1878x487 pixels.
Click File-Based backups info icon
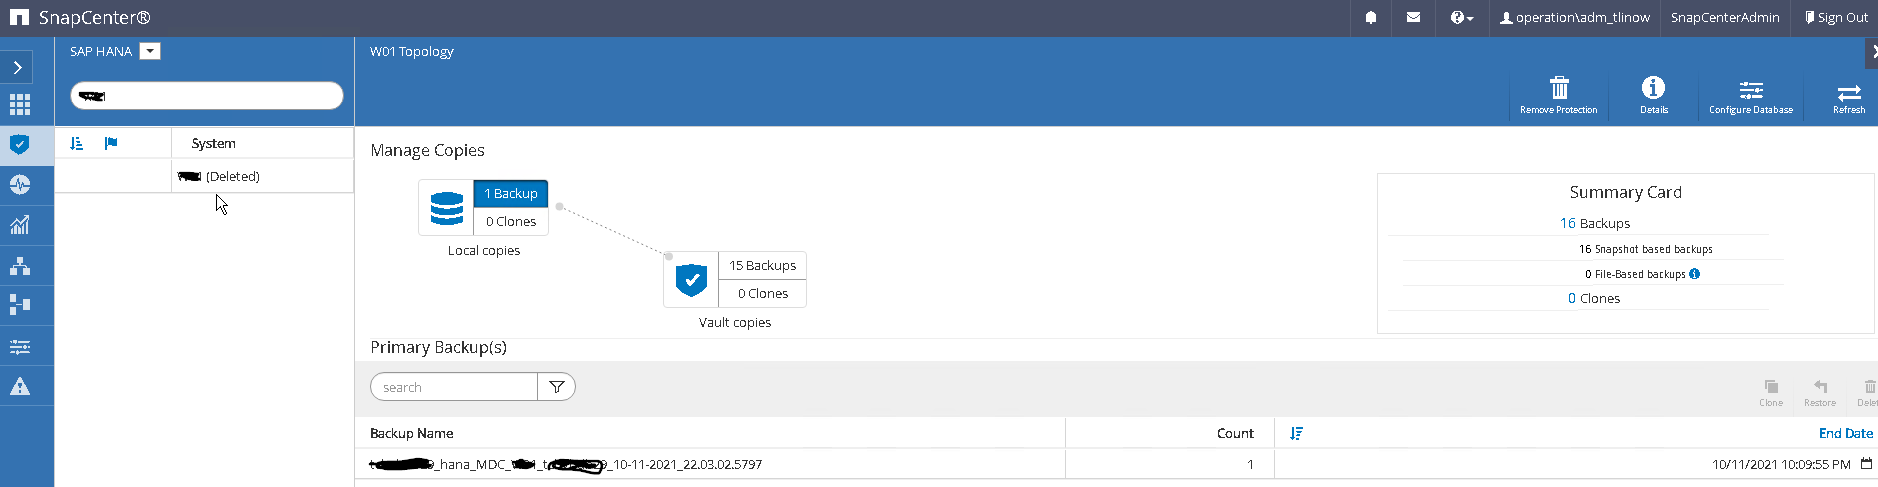tap(1694, 273)
